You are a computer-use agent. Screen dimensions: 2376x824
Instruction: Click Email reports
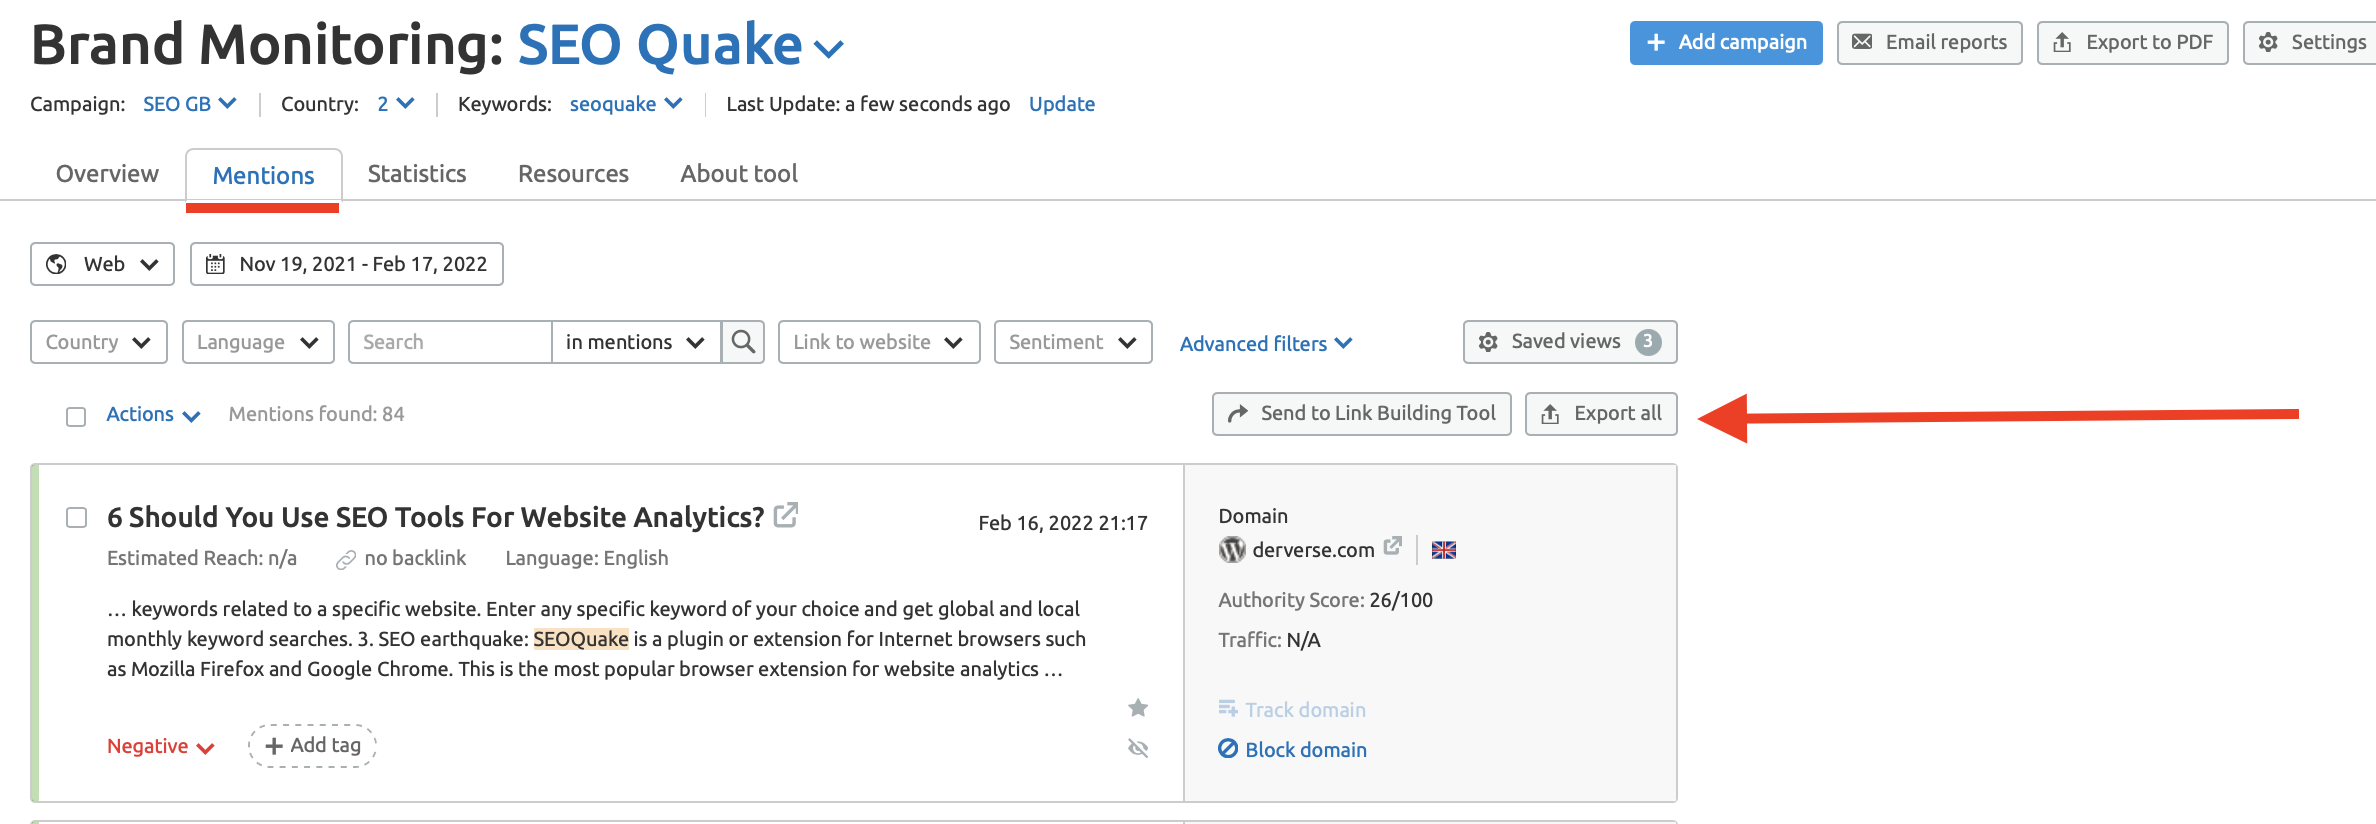pyautogui.click(x=1930, y=43)
